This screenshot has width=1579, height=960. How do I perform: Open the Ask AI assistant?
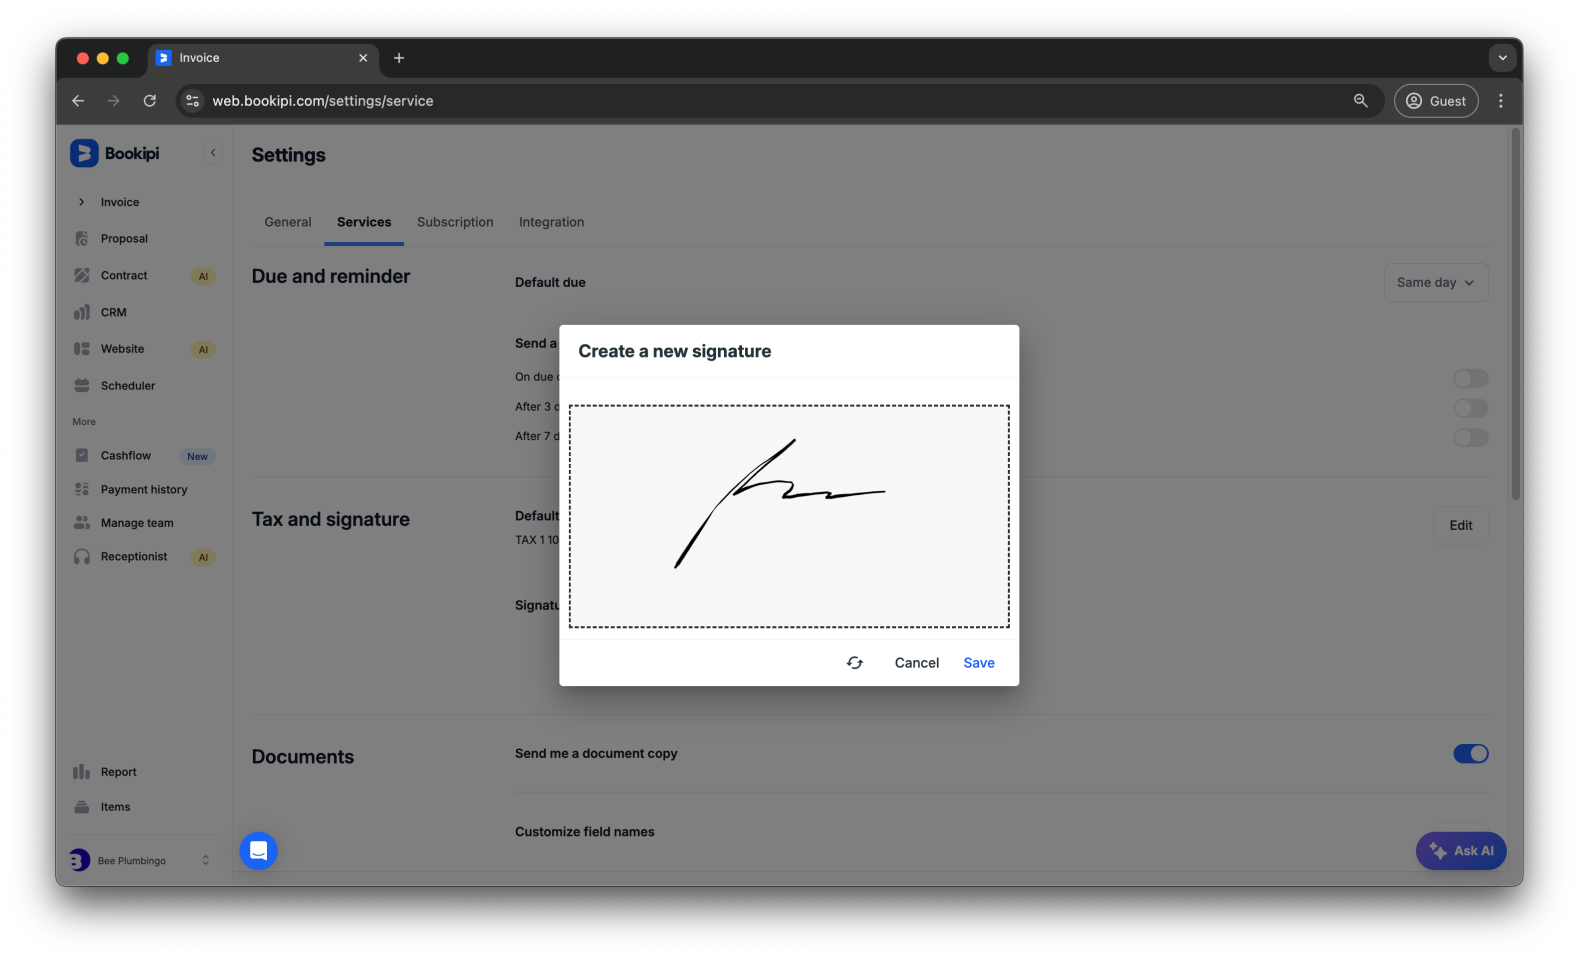pos(1461,851)
